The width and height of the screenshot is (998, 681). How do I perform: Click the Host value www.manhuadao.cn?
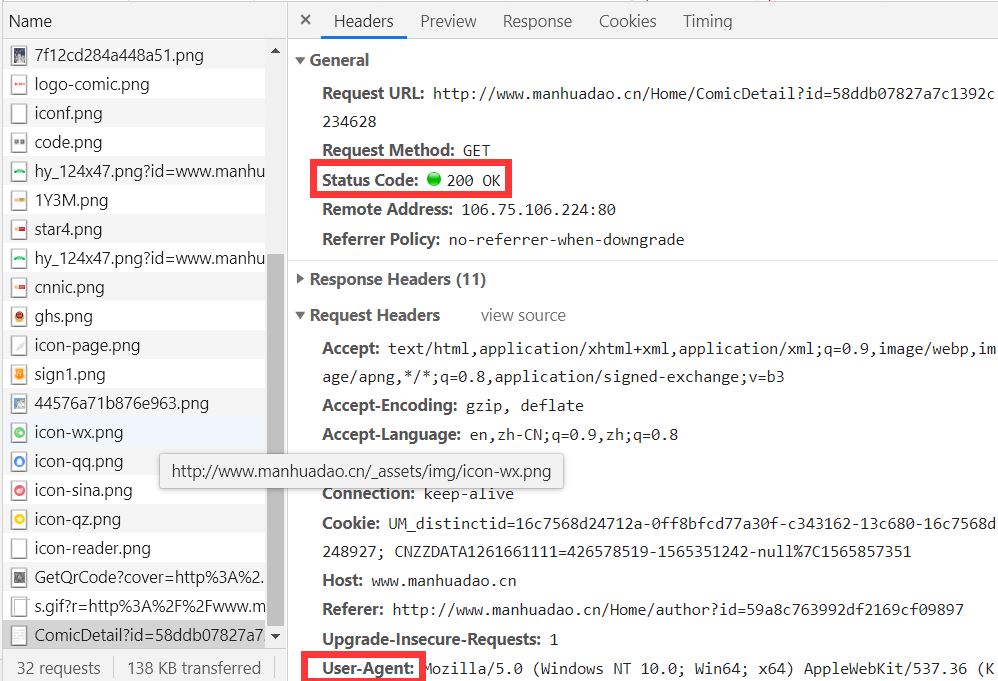[444, 580]
